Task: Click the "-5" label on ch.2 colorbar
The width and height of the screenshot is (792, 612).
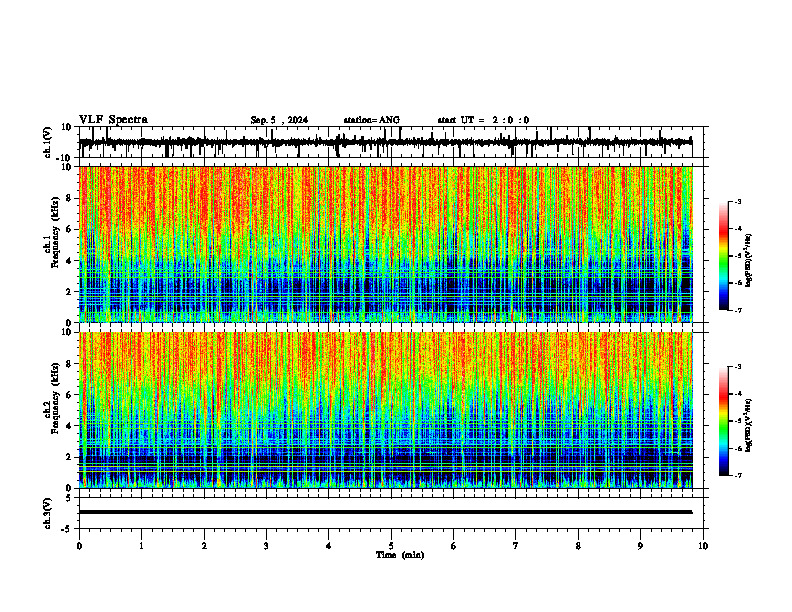Action: click(737, 421)
